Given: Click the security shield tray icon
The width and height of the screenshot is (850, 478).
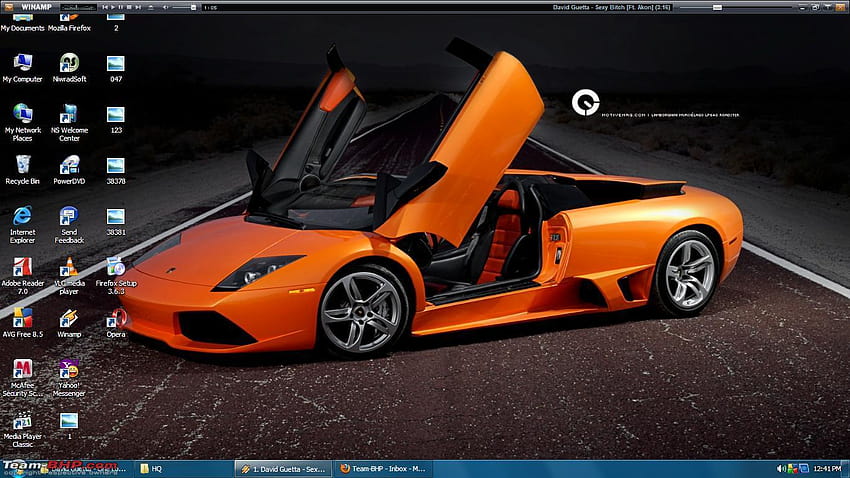Looking at the screenshot, I should (792, 469).
